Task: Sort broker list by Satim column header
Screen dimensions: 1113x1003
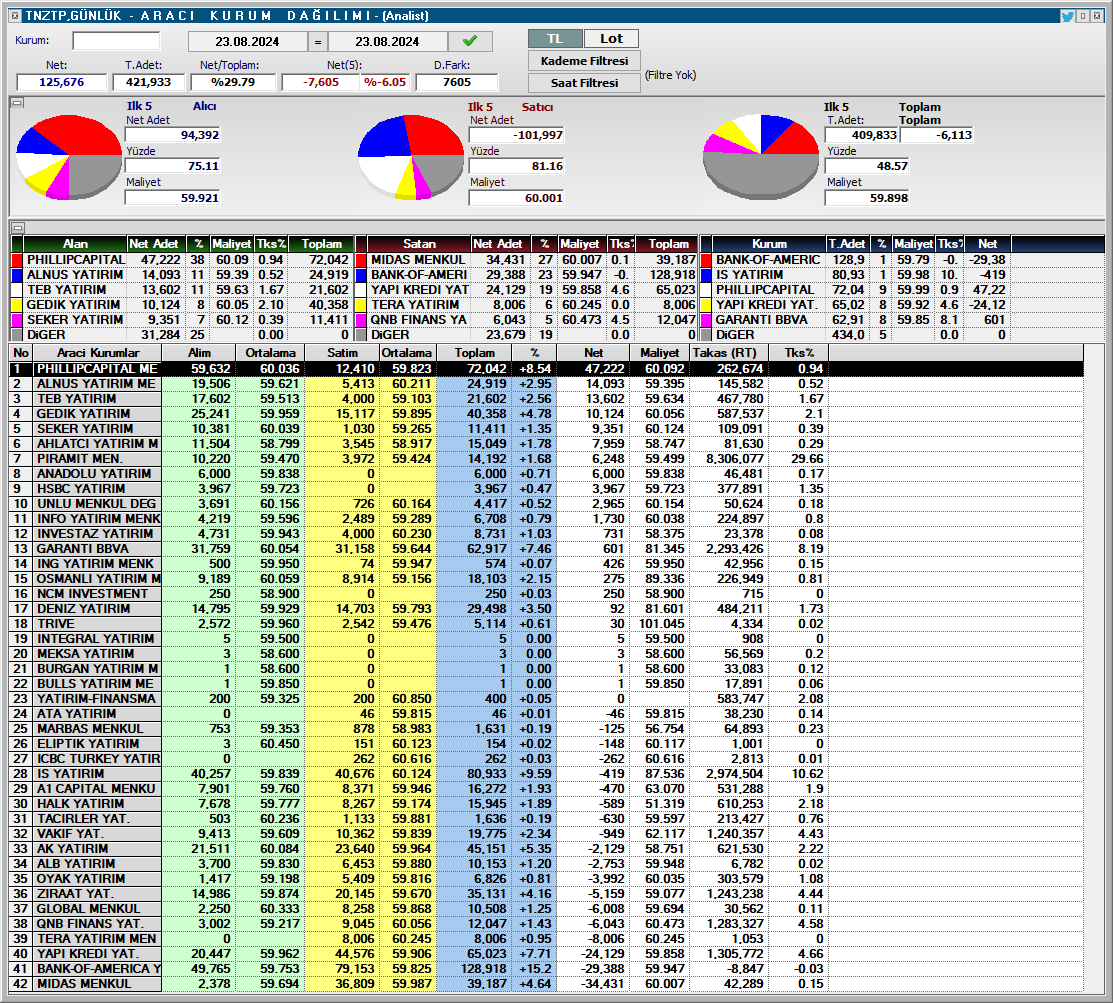Action: point(342,353)
